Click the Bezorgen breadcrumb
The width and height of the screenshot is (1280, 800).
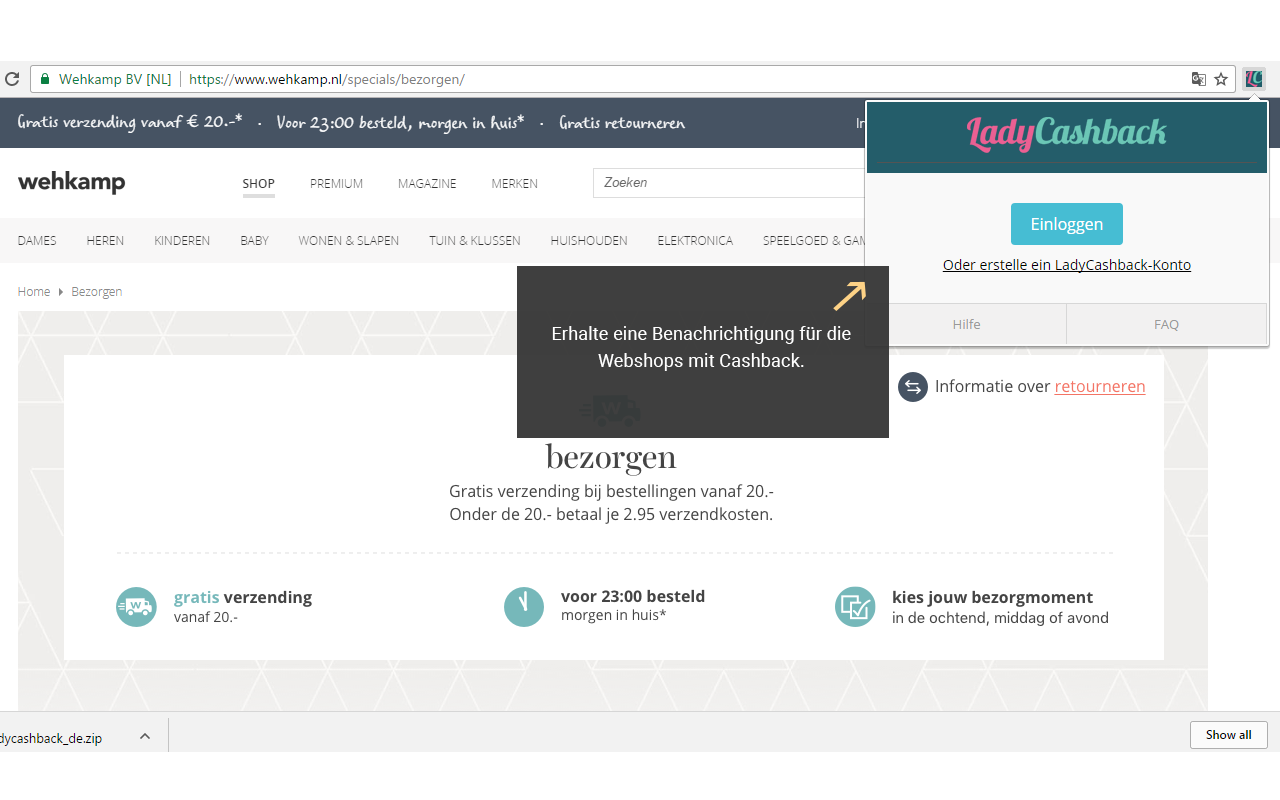(x=97, y=292)
